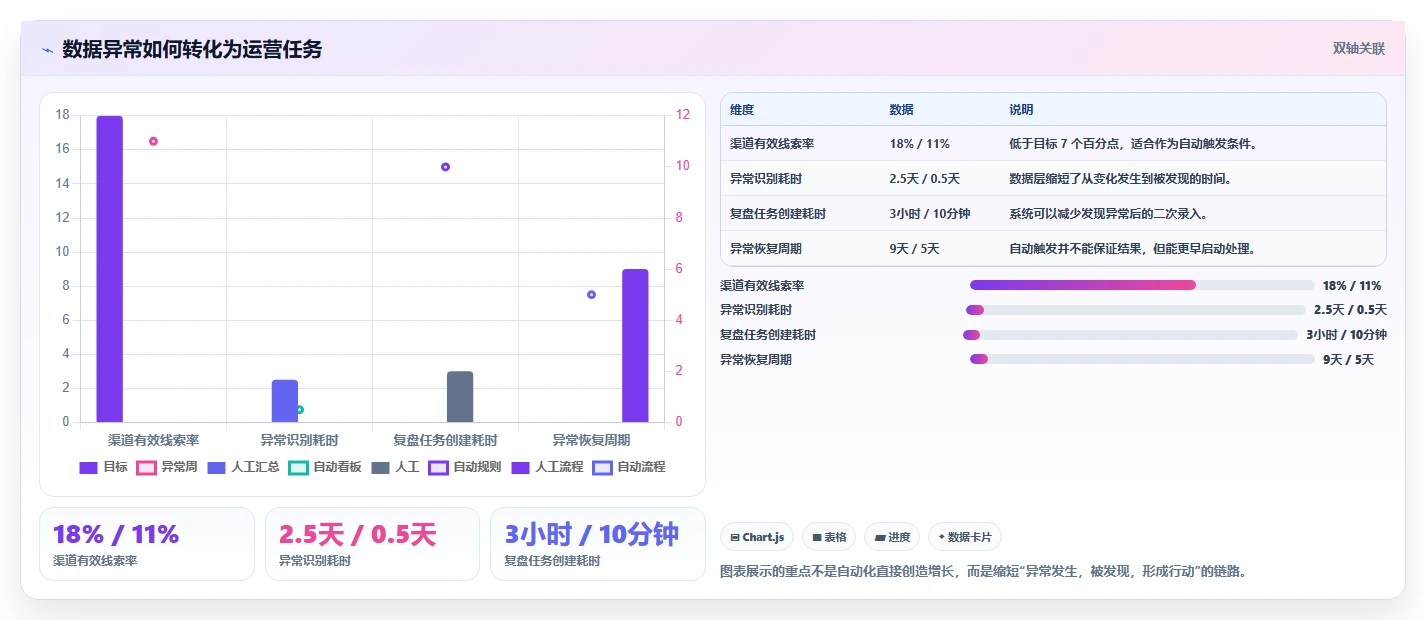Click the progress value 18% / 11%
The height and width of the screenshot is (620, 1426).
(x=1351, y=286)
